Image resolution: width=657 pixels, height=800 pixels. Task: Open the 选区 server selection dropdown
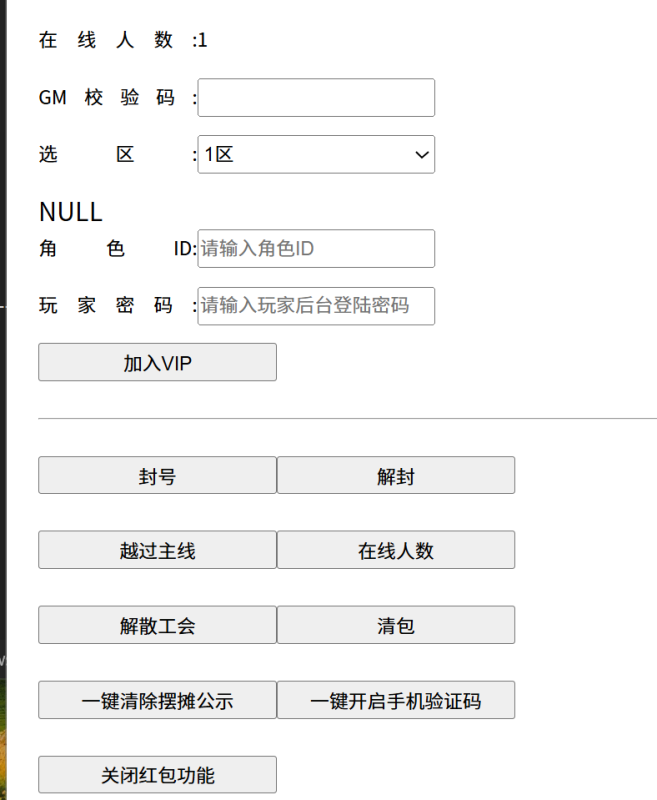tap(316, 155)
